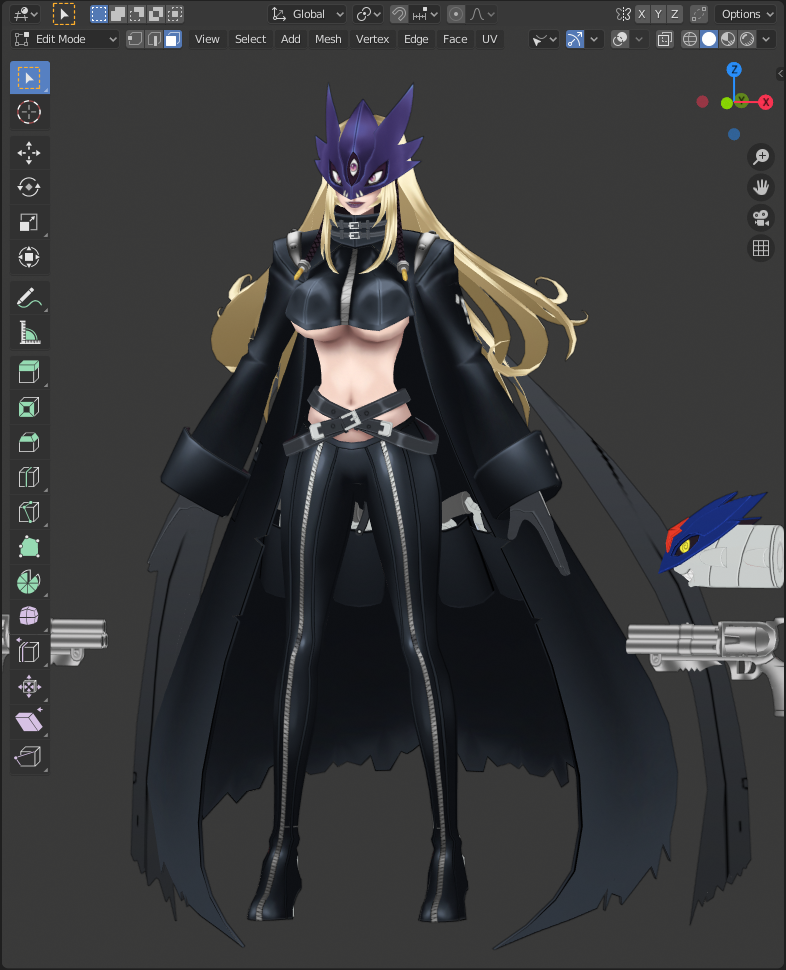Activate the Spin tool
786x970 pixels.
tap(30, 582)
